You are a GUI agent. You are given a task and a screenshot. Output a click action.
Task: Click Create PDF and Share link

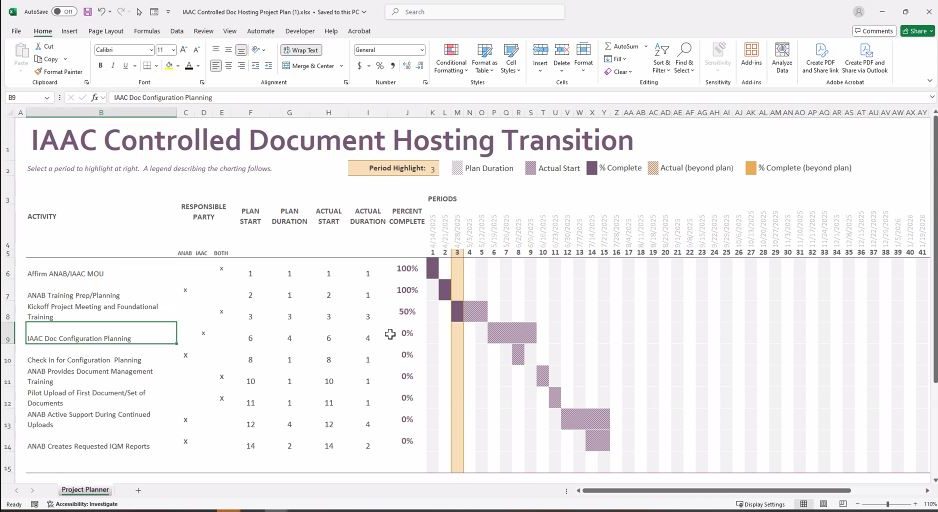823,58
